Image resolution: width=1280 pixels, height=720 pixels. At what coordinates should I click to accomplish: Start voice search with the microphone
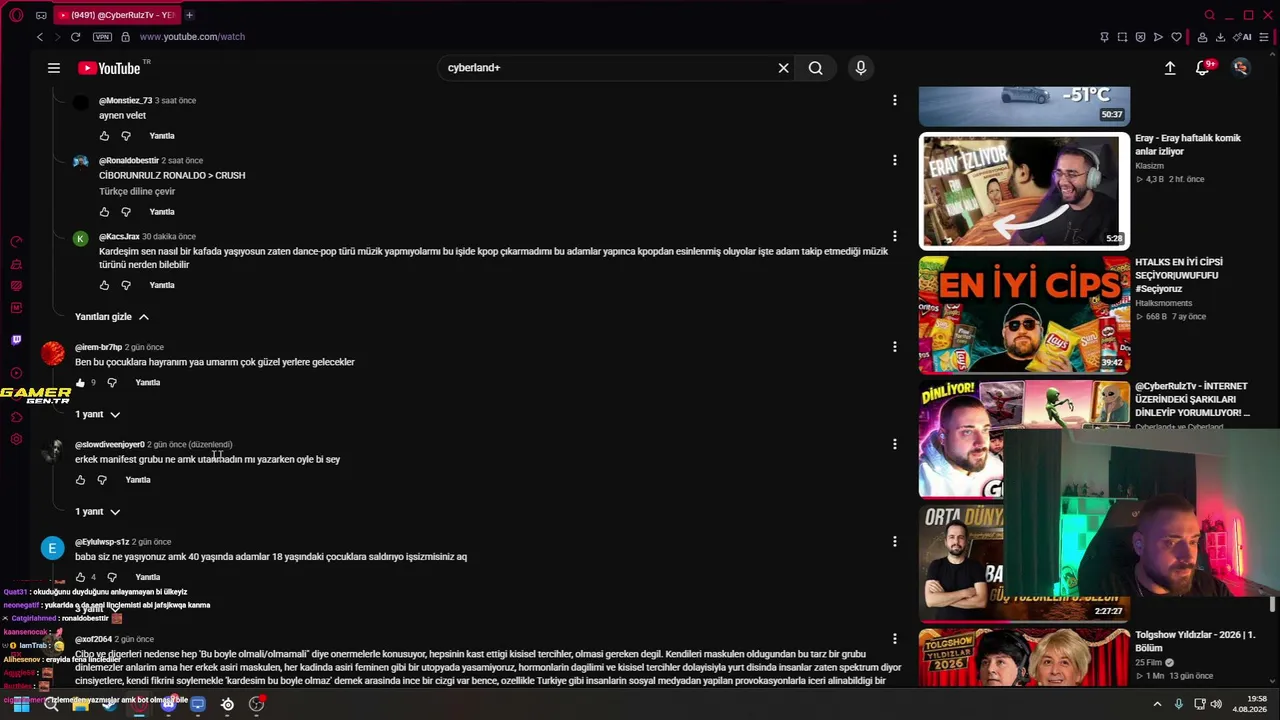(861, 68)
